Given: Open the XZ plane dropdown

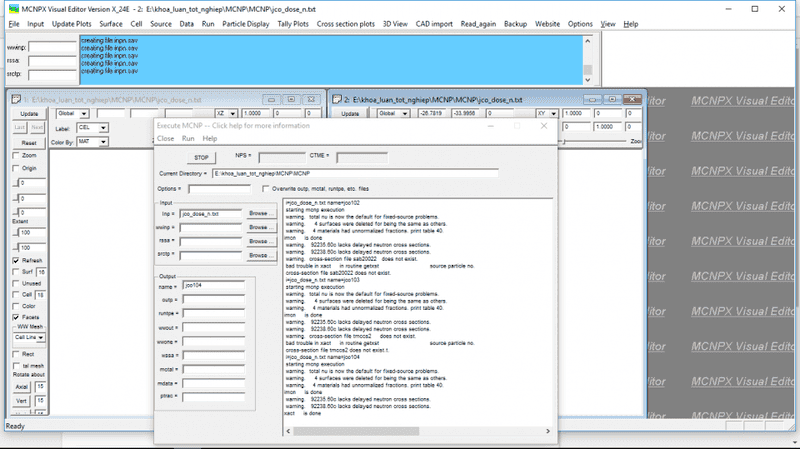Looking at the screenshot, I should click(x=231, y=113).
